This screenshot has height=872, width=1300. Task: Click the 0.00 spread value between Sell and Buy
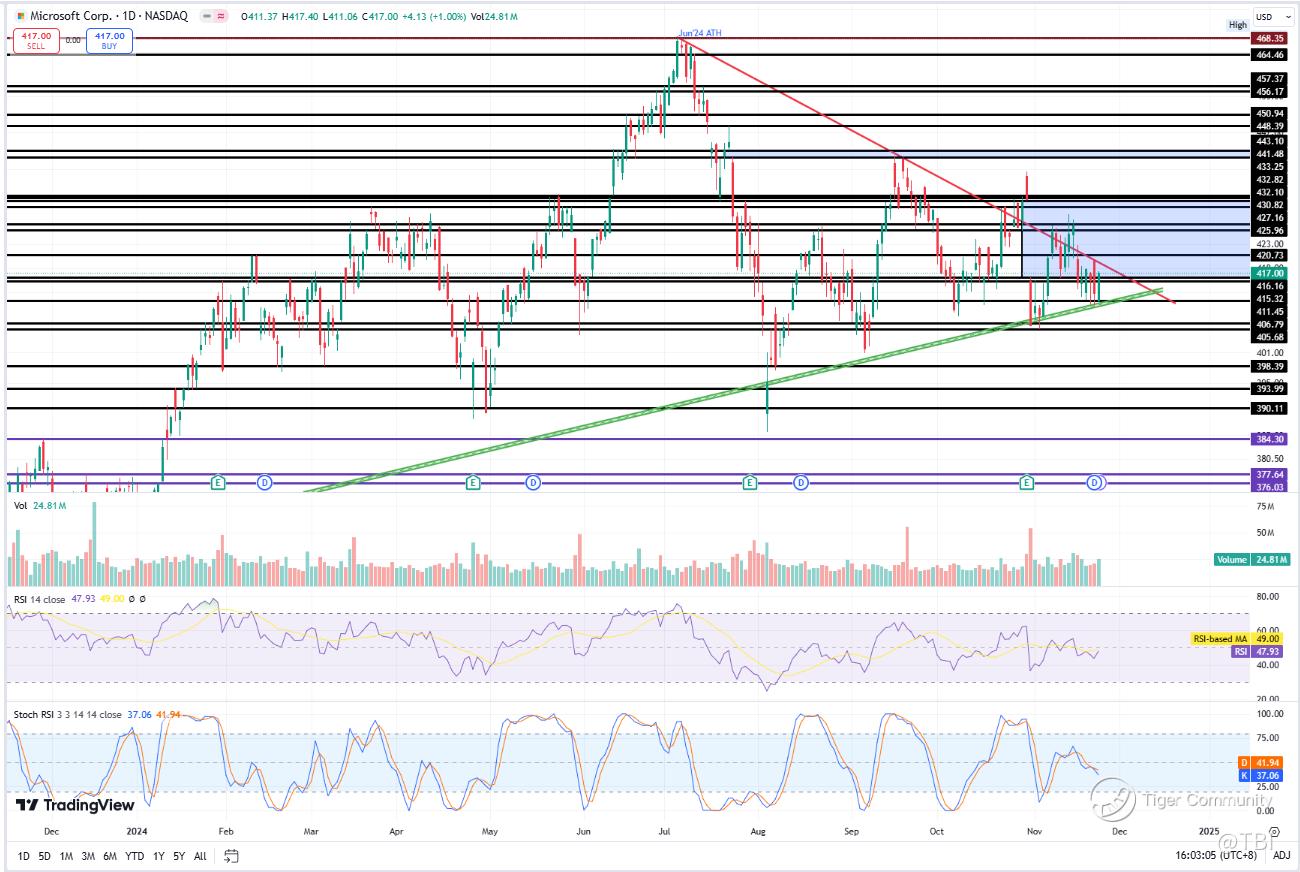click(72, 41)
